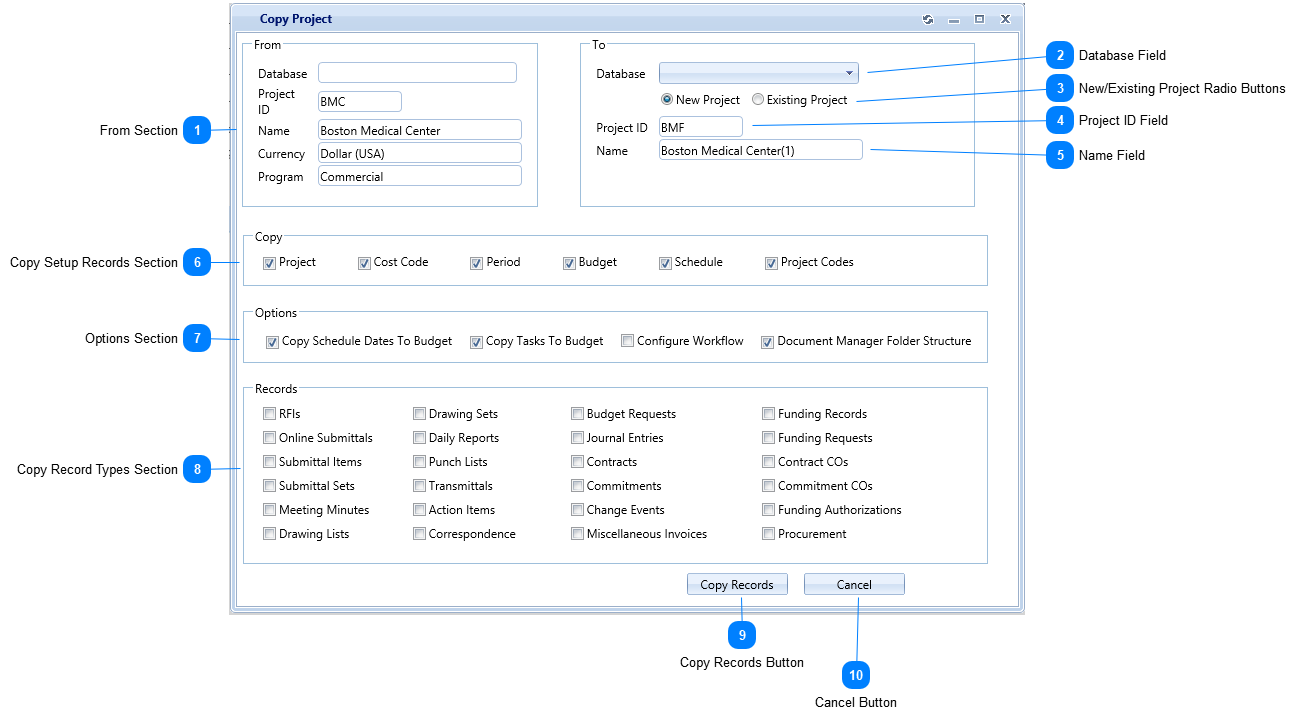Viewport: 1296px width, 720px height.
Task: Check the Commitments checkbox
Action: (578, 486)
